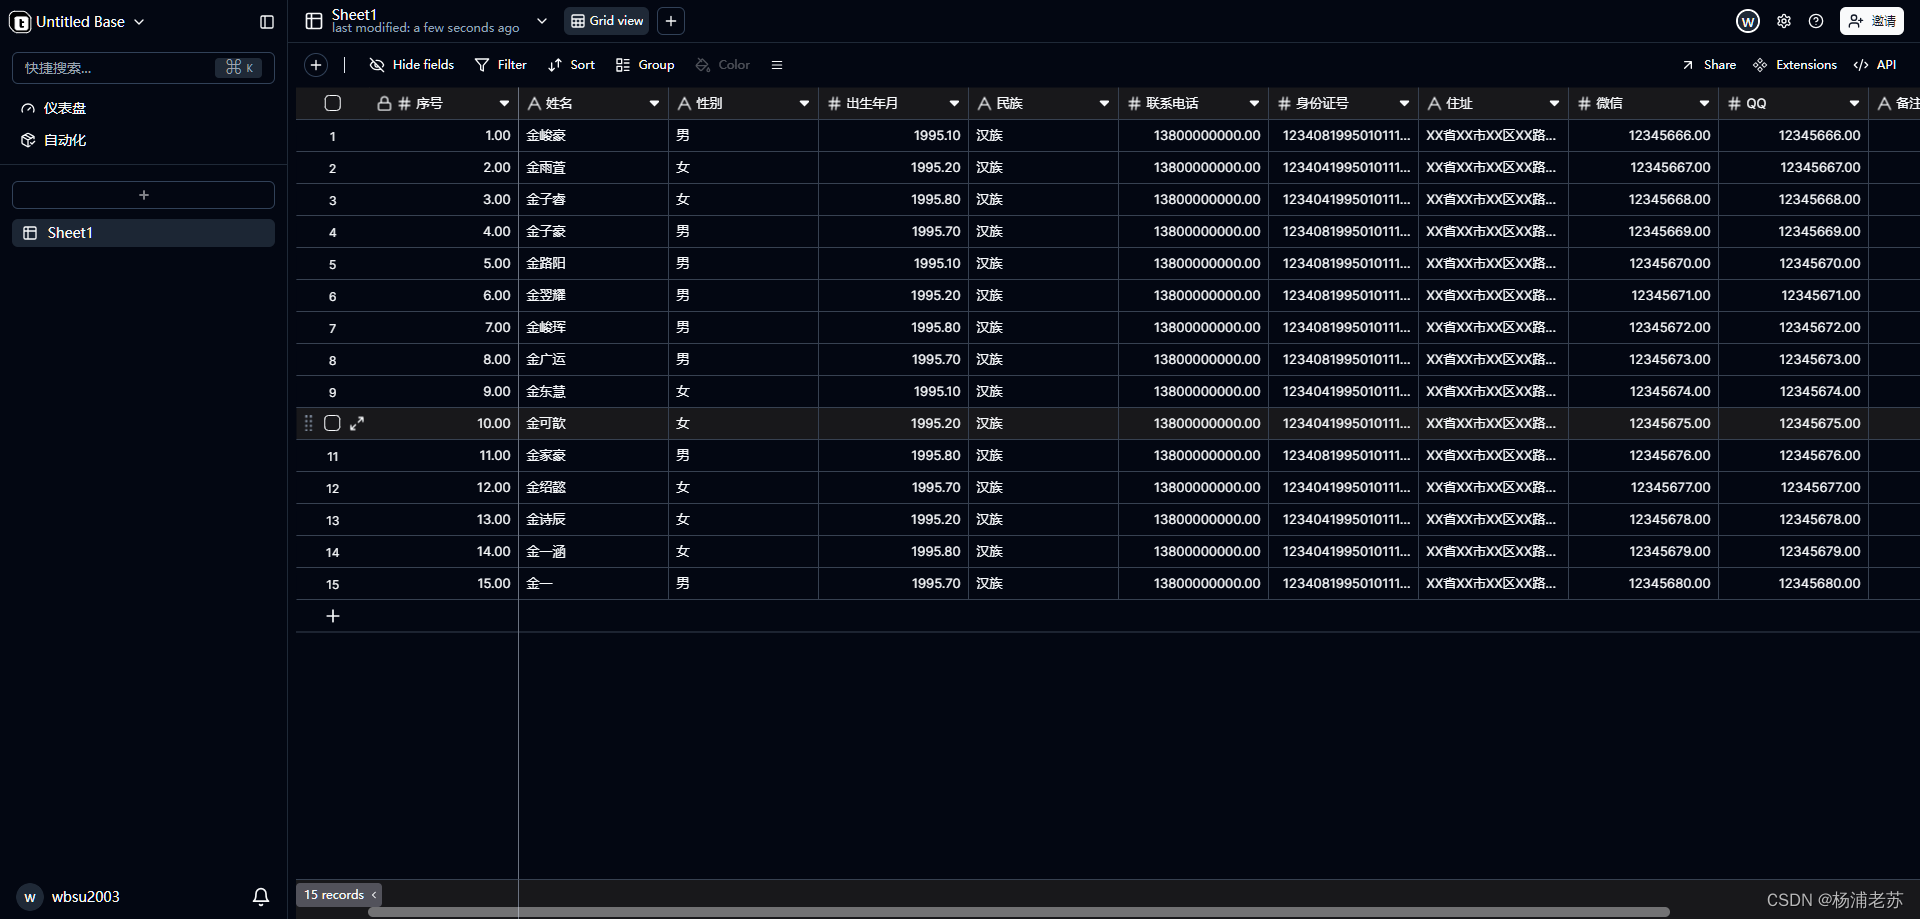The height and width of the screenshot is (919, 1920).
Task: Select the 12345666.00 cell in QQ column
Action: coord(1793,136)
